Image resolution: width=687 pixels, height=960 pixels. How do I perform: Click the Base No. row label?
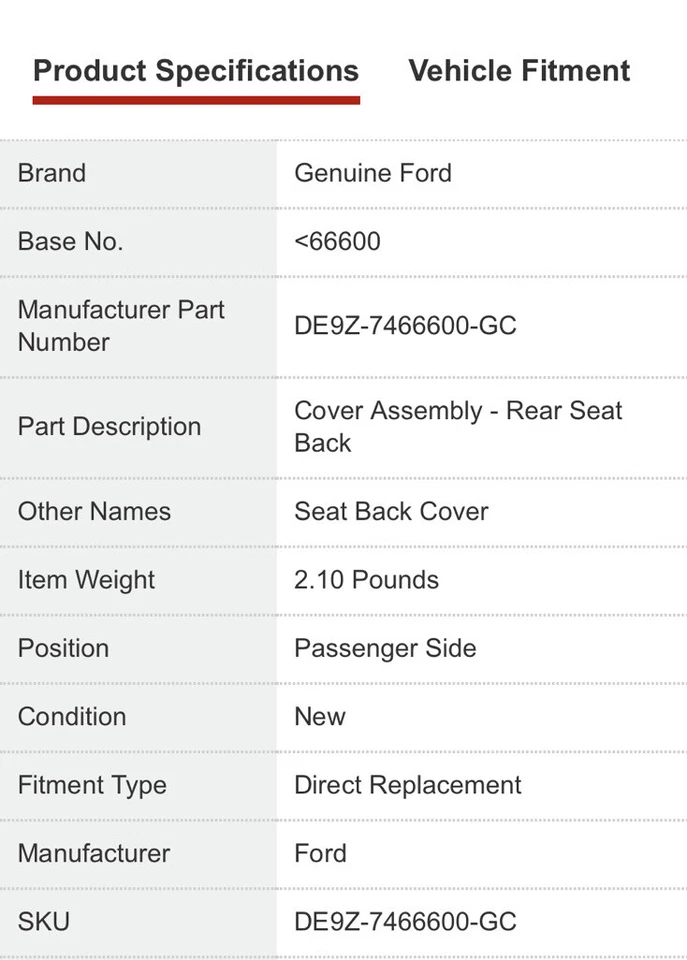point(70,241)
